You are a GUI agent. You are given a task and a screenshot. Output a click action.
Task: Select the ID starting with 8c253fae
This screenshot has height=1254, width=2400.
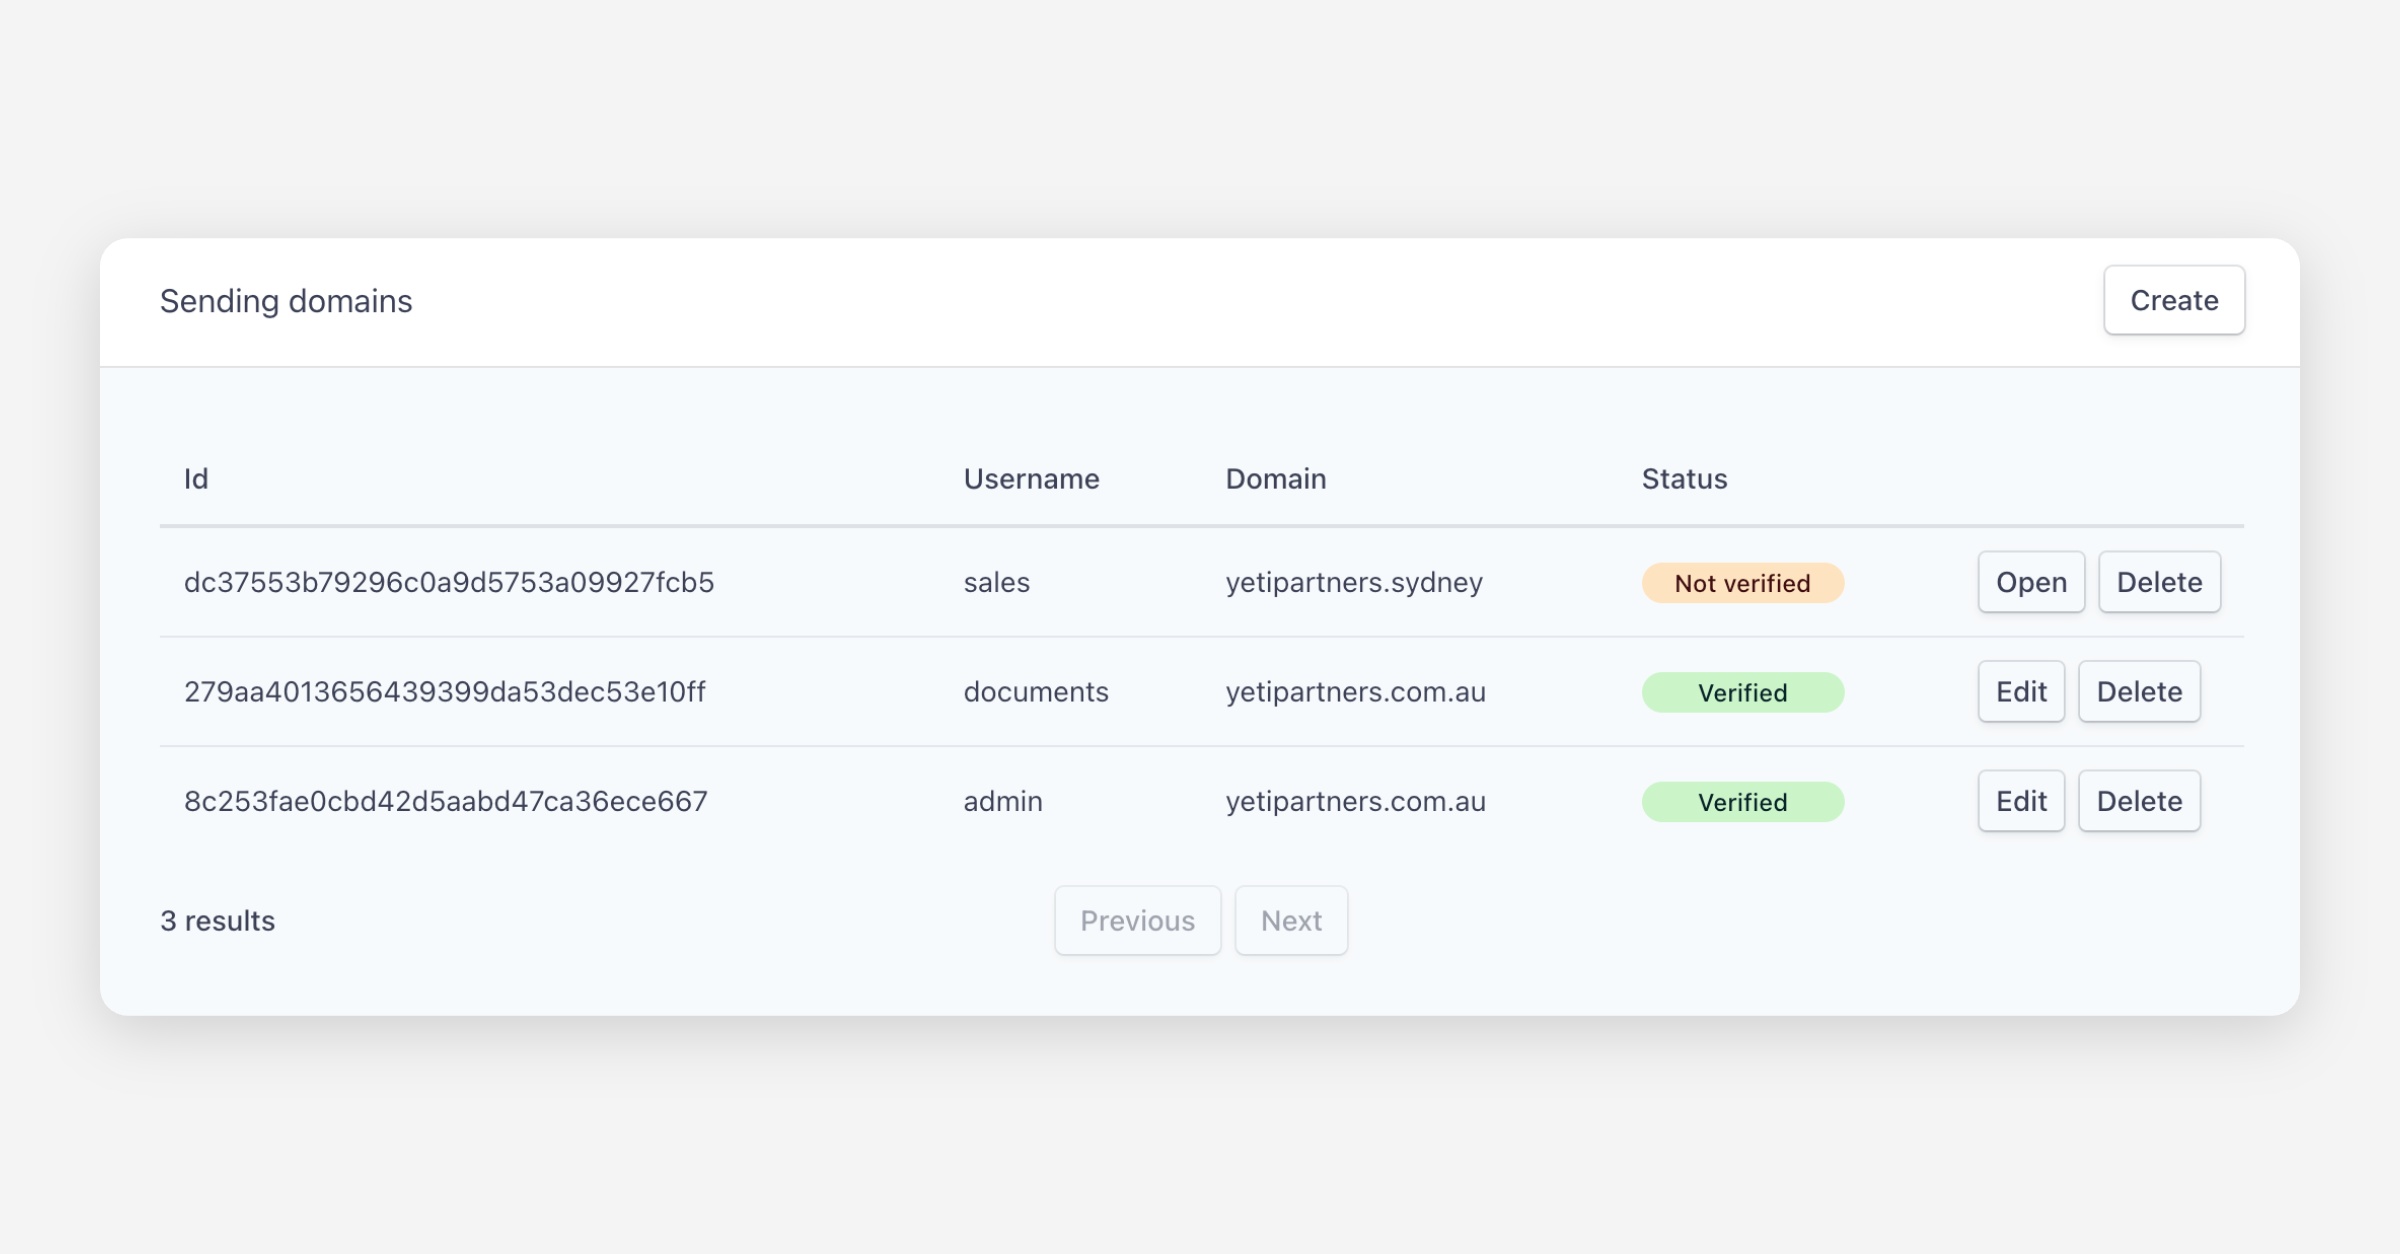[446, 801]
